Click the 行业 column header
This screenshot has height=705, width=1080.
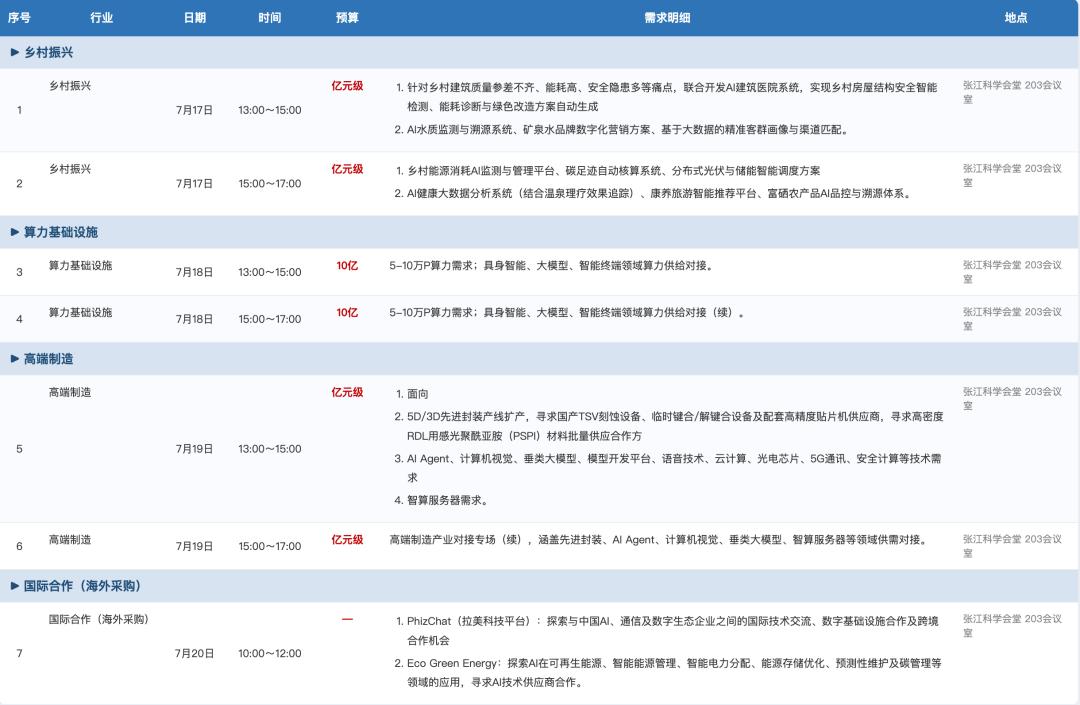pyautogui.click(x=101, y=18)
